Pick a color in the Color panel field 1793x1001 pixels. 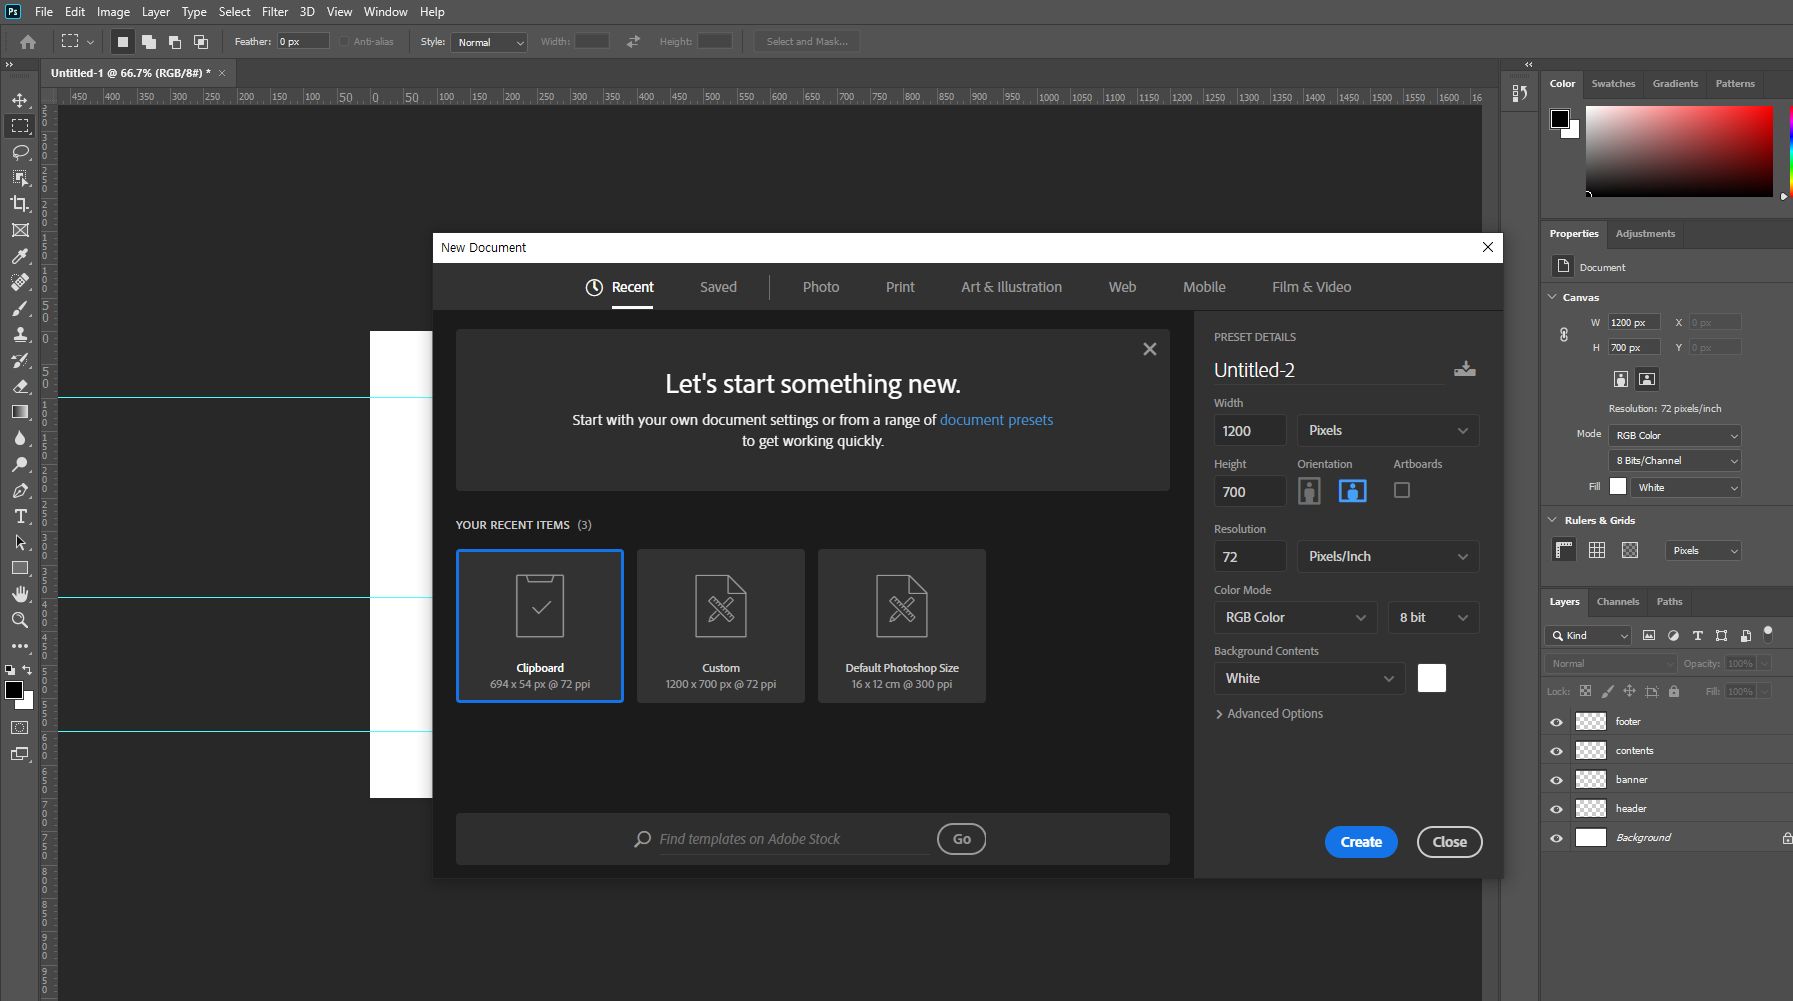(x=1679, y=151)
